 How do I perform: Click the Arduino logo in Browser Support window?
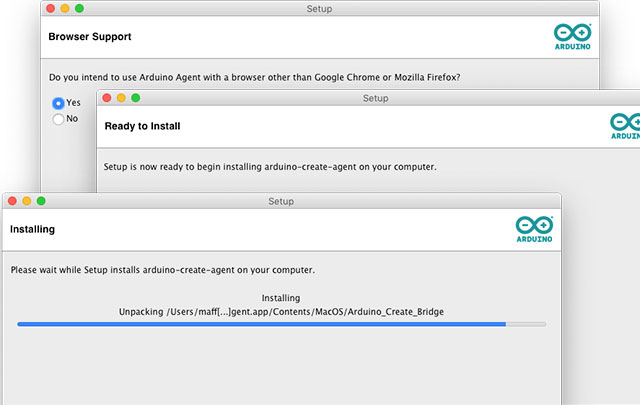tap(573, 36)
